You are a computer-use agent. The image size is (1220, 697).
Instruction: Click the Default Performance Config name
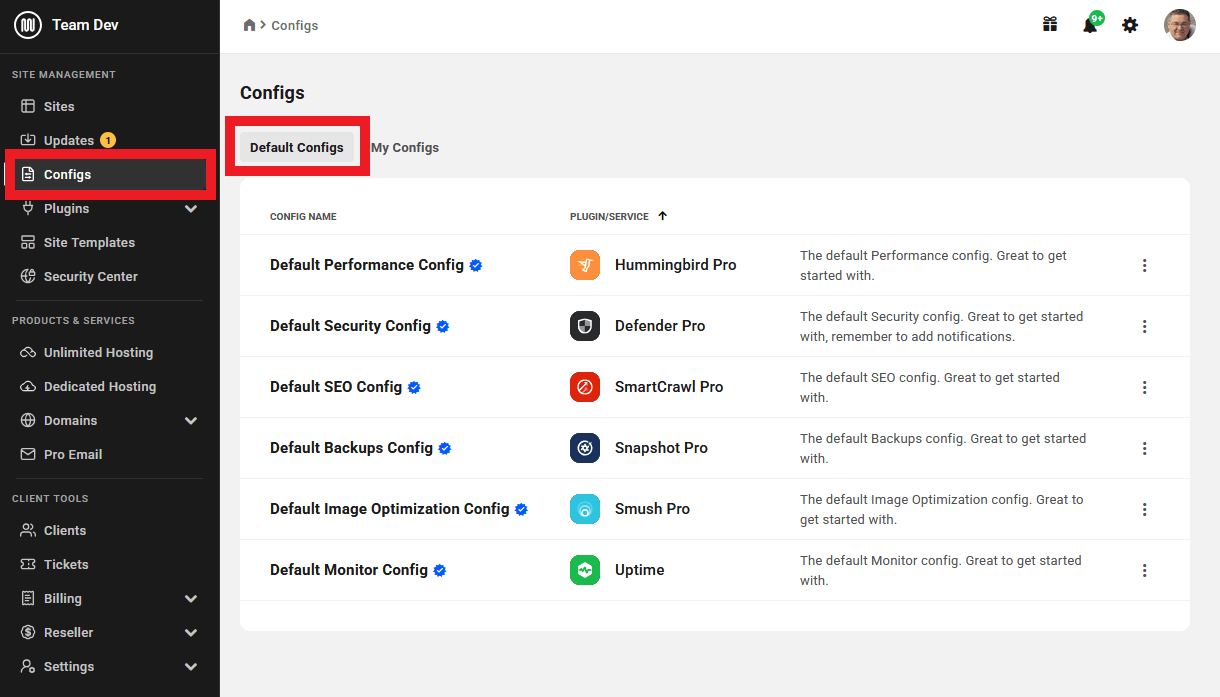(x=367, y=265)
